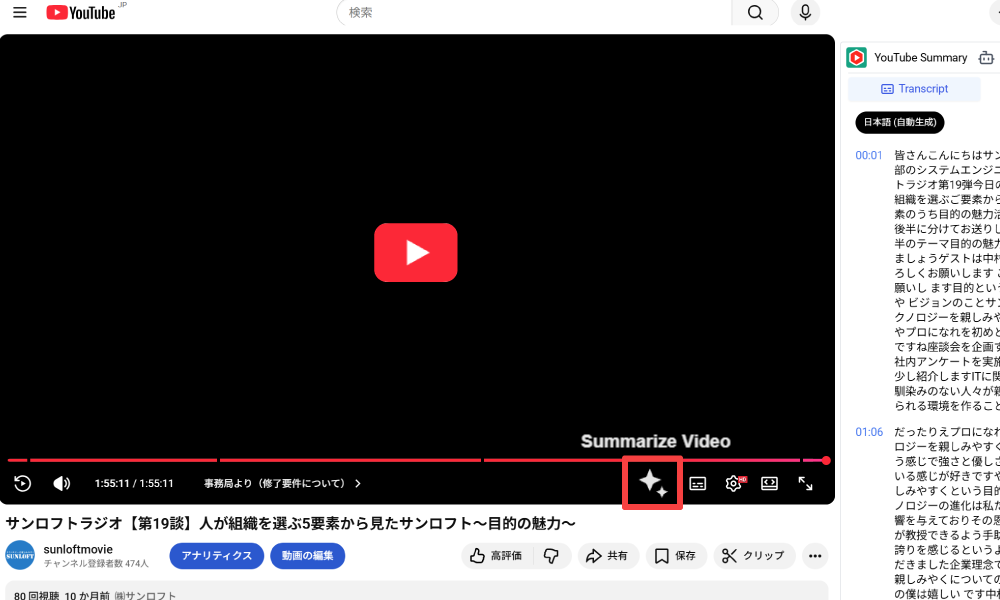Start voice search with microphone icon
This screenshot has height=600, width=1000.
click(805, 13)
